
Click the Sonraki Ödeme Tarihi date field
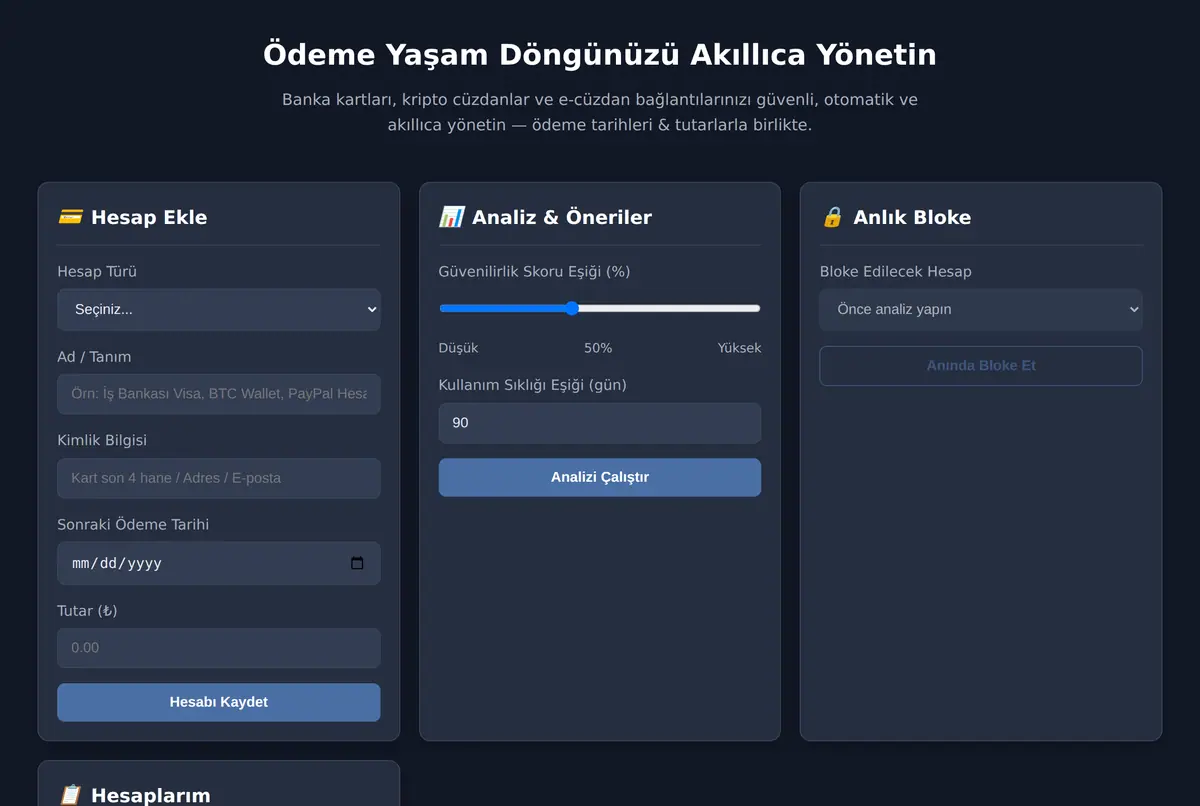[218, 563]
